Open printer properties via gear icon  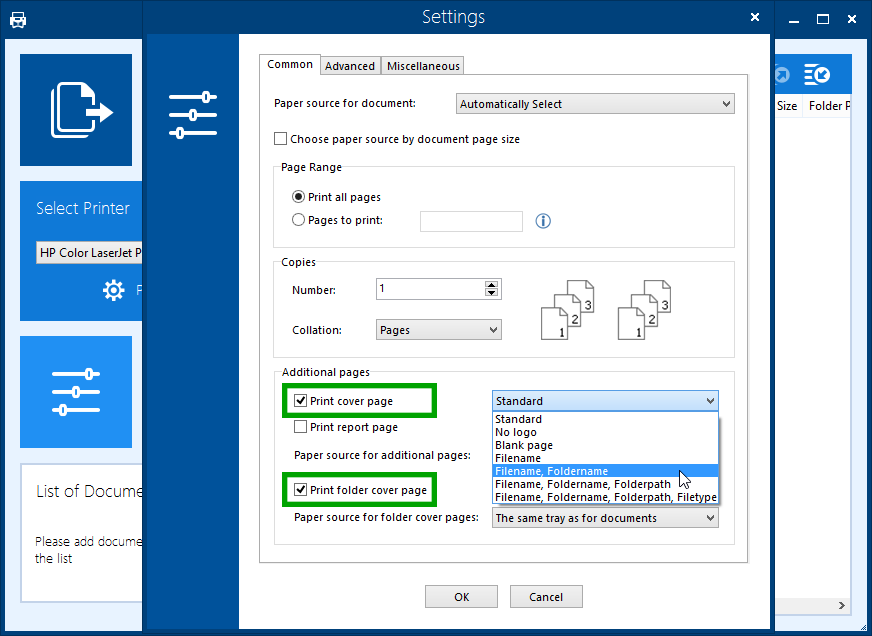click(114, 291)
